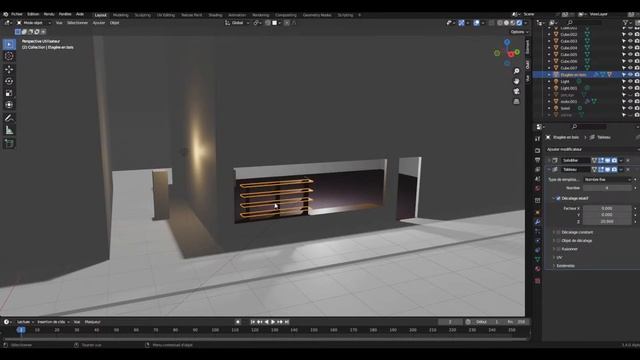Enable the Décalage constant checkbox
Image resolution: width=640 pixels, height=360 pixels.
tap(558, 232)
